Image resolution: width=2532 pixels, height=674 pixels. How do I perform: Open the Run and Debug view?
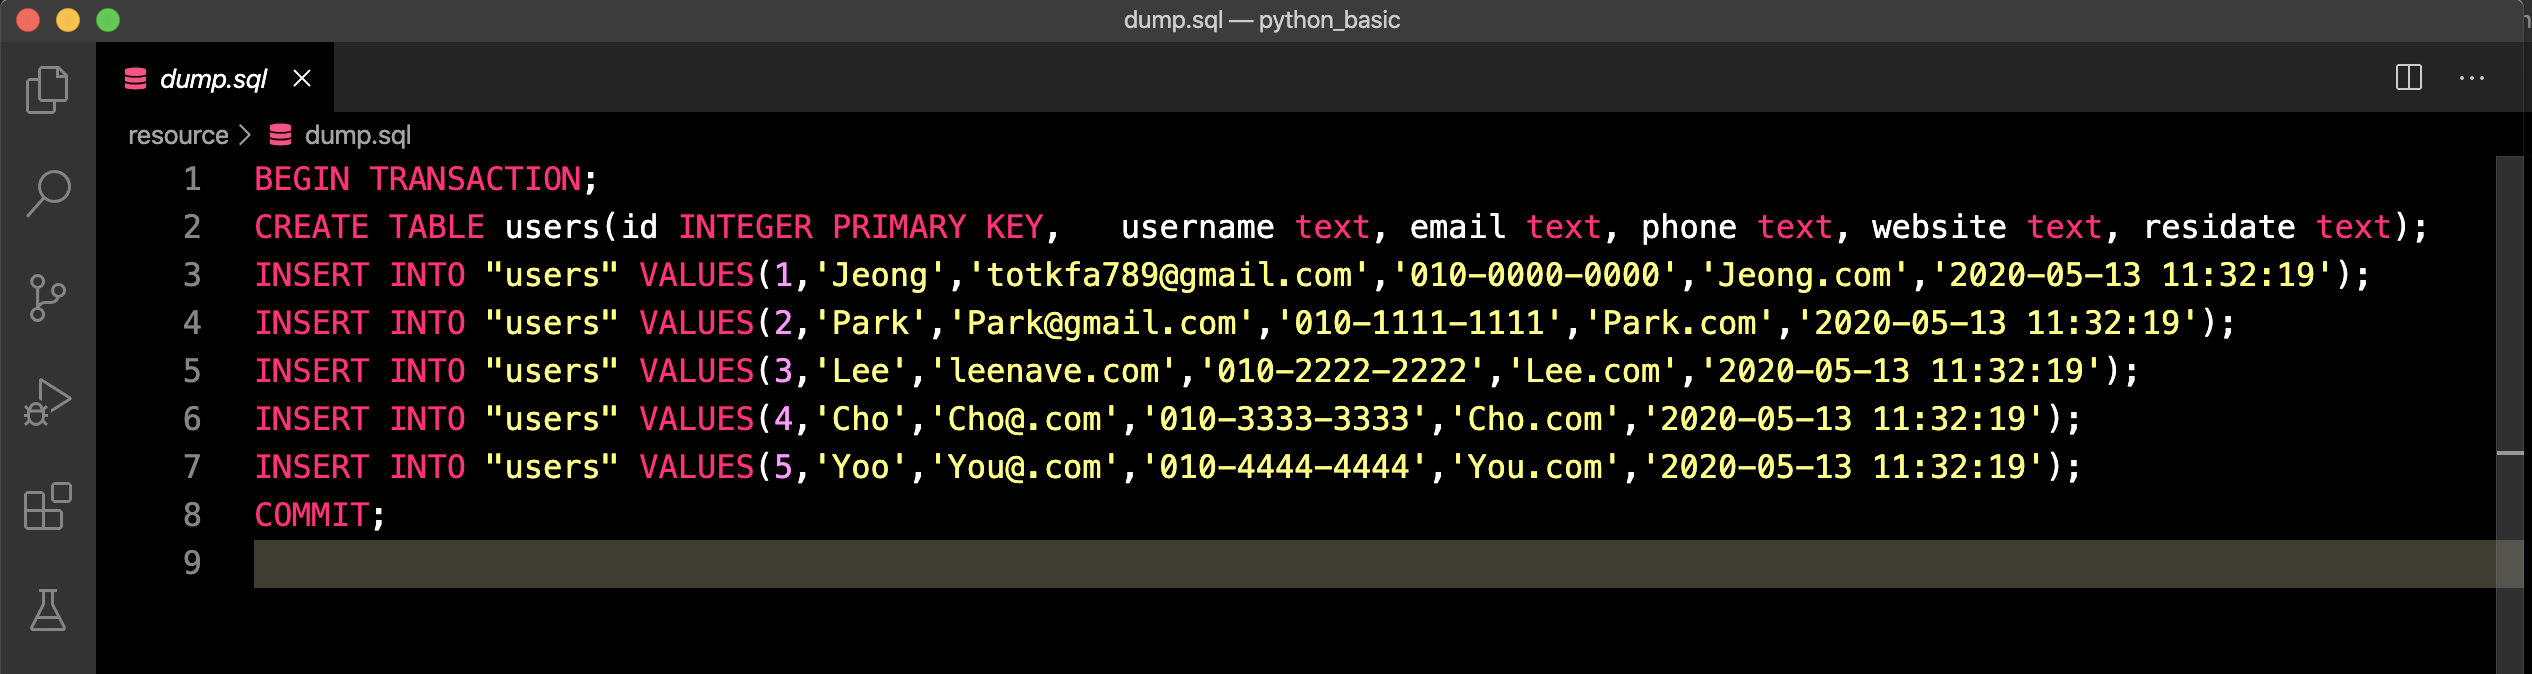tap(47, 402)
